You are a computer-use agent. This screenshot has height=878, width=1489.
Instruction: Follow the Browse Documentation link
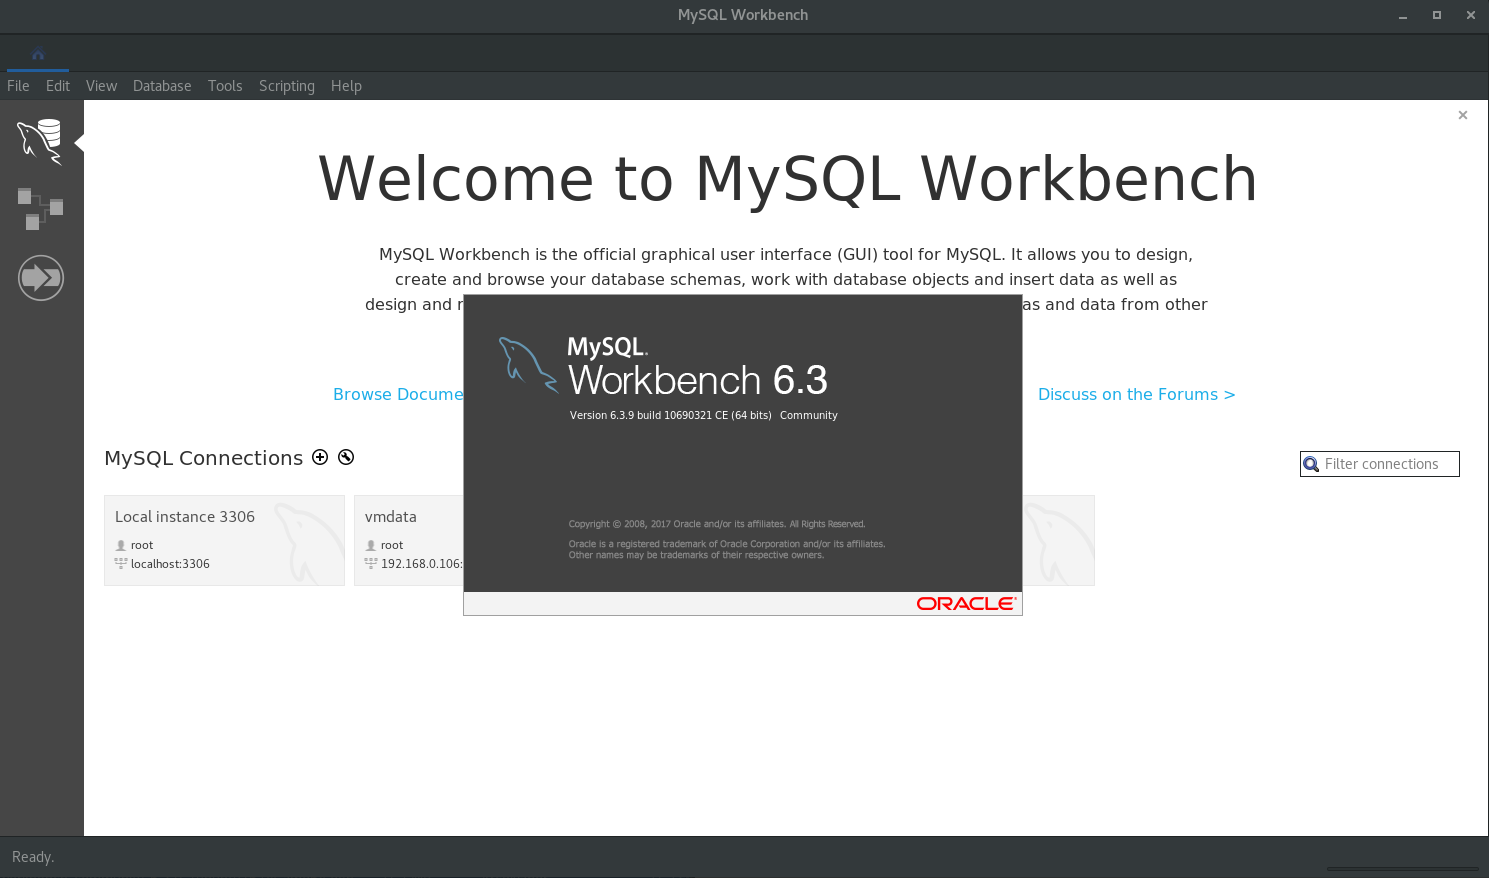click(398, 394)
